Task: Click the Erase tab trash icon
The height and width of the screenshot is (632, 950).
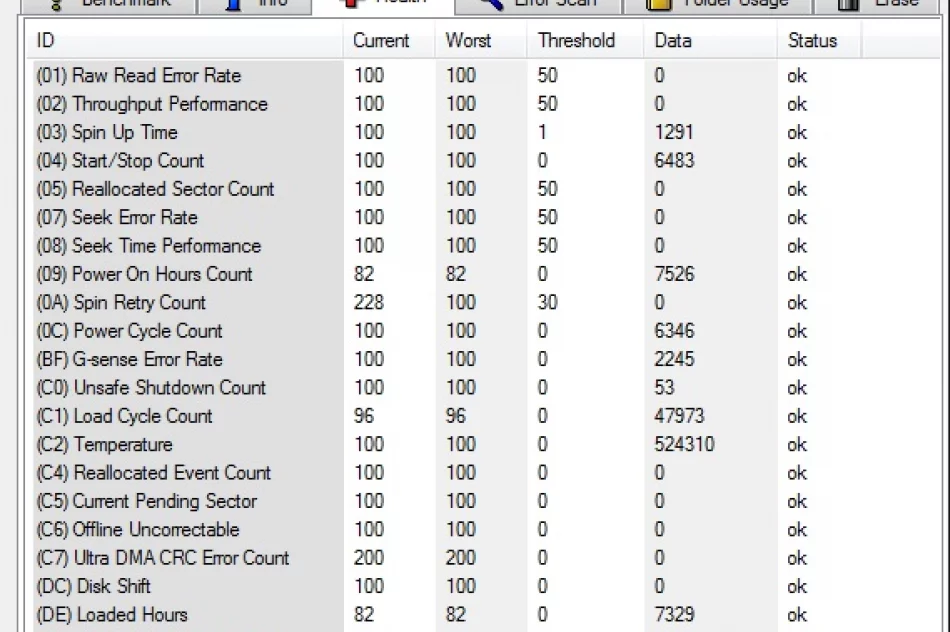Action: coord(848,3)
